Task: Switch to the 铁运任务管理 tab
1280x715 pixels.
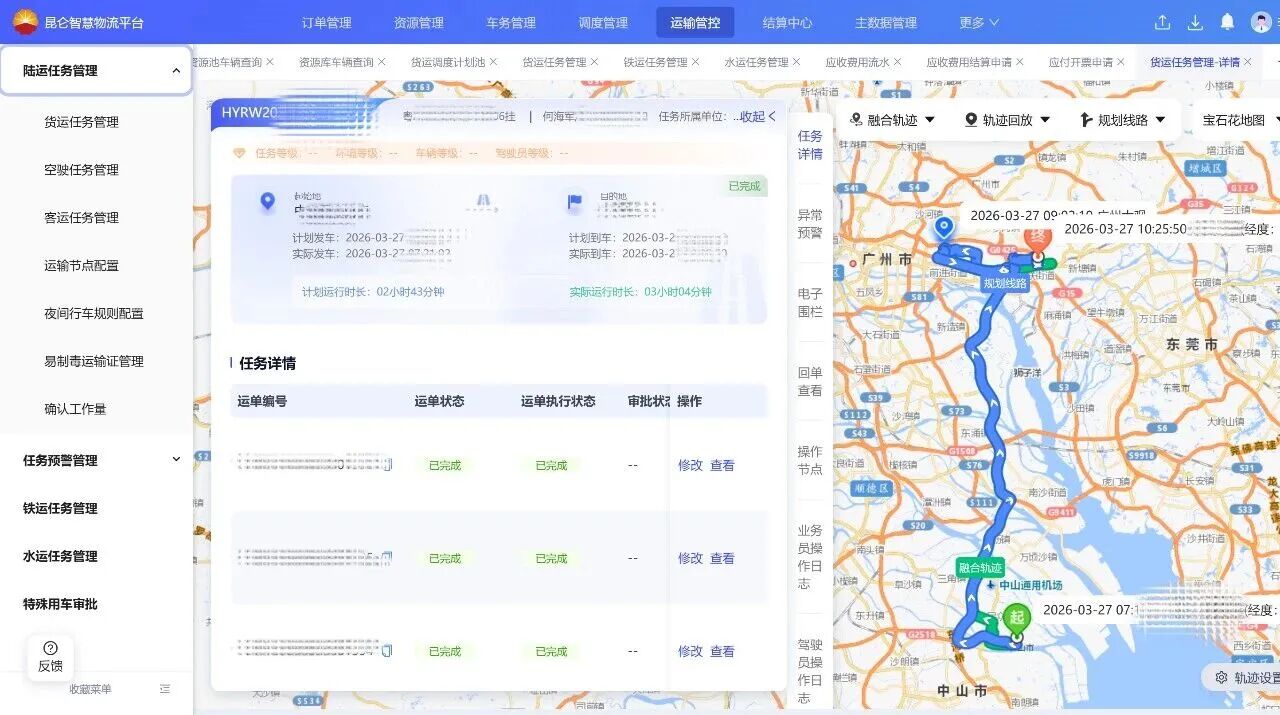Action: point(655,62)
